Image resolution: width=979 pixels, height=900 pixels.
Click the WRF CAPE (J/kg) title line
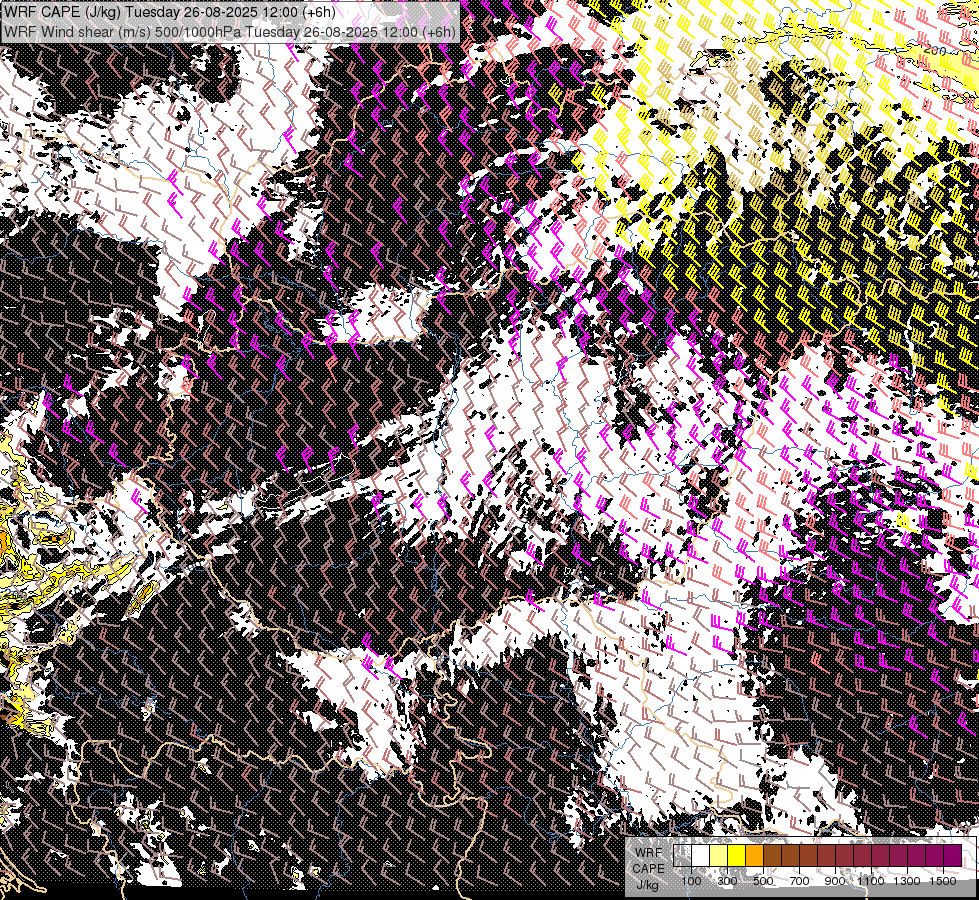[x=170, y=12]
